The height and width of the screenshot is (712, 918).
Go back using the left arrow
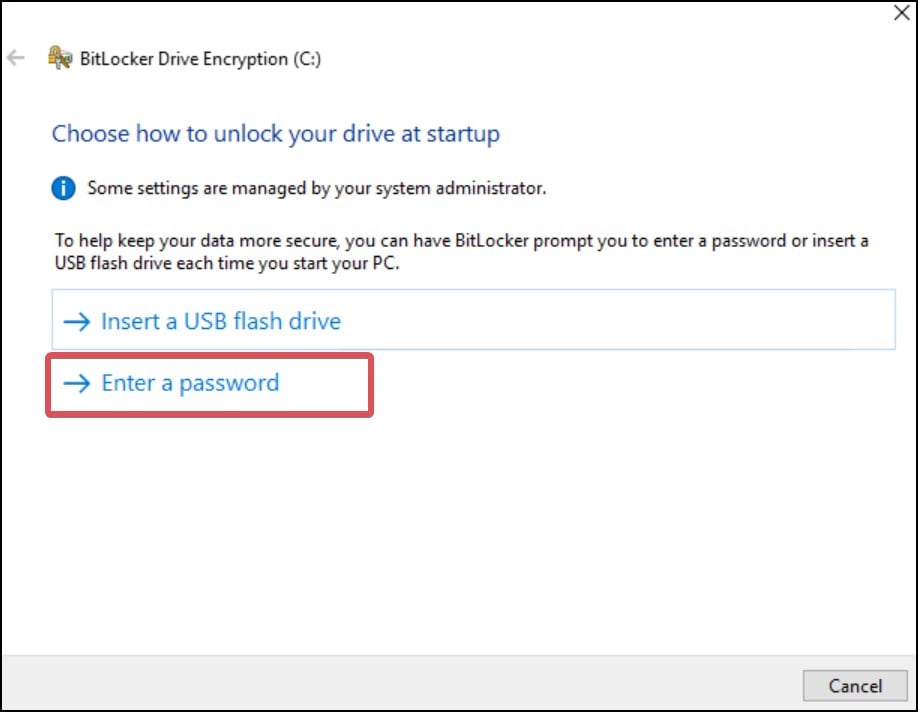pos(16,57)
